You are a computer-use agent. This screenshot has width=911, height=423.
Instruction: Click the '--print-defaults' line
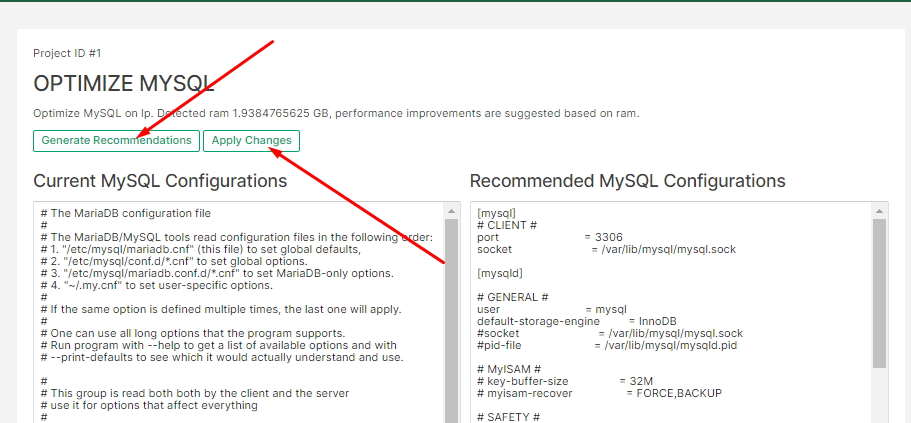221,357
